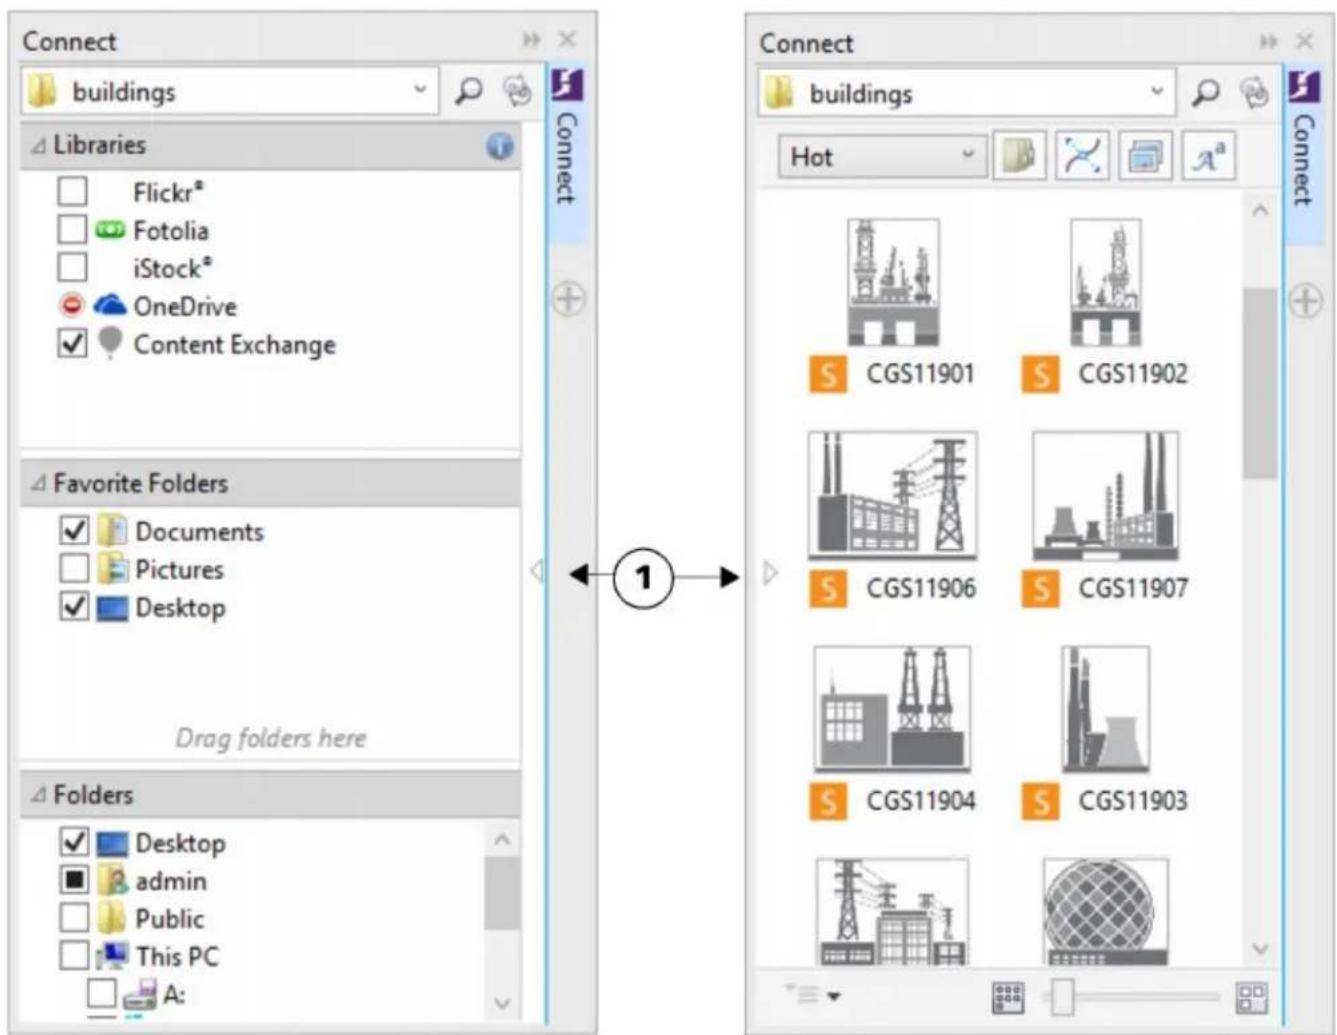Click the stacked windows toolbar icon
1337x1035 pixels.
click(1145, 156)
